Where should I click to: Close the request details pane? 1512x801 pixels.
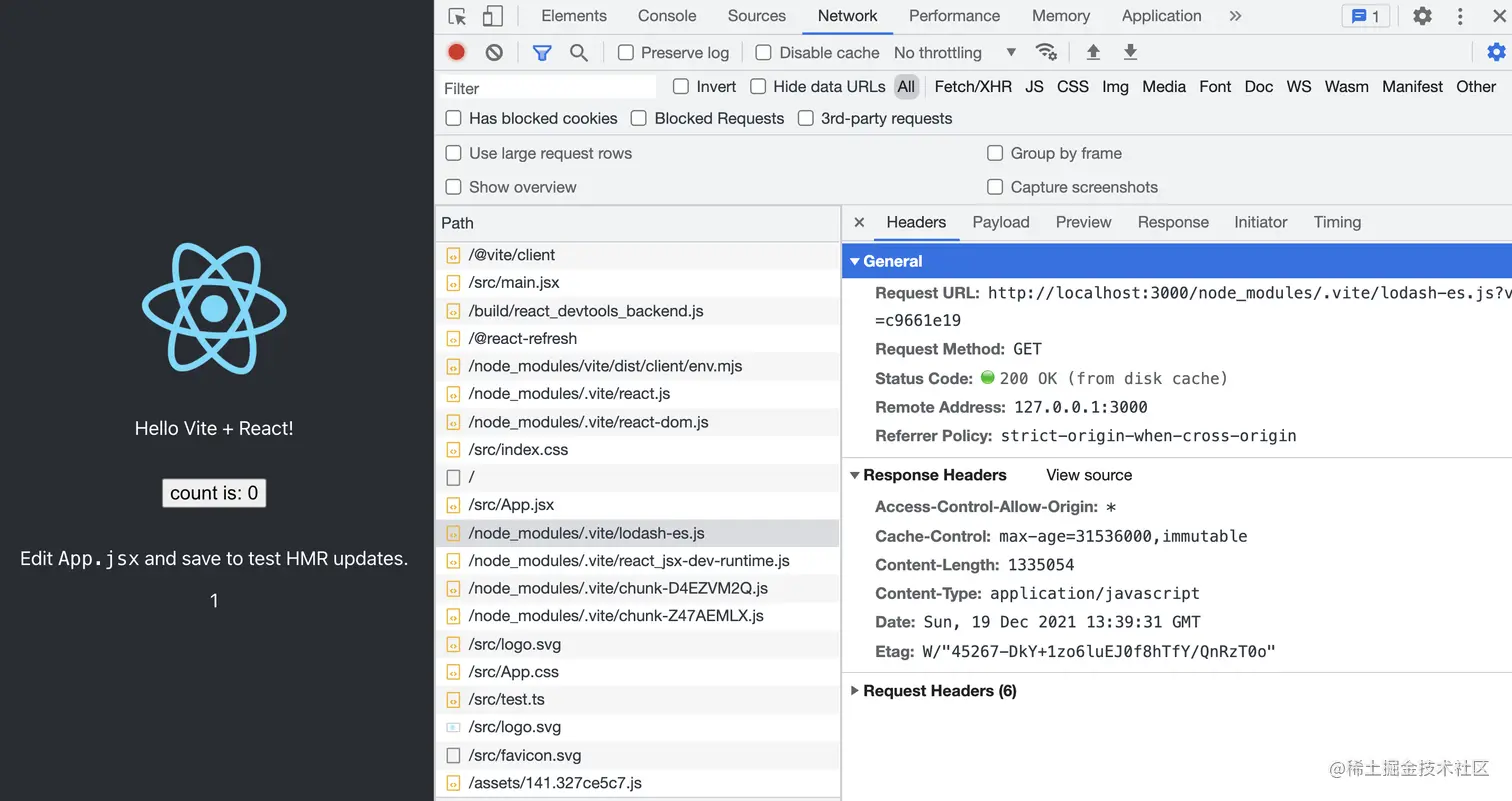(859, 222)
